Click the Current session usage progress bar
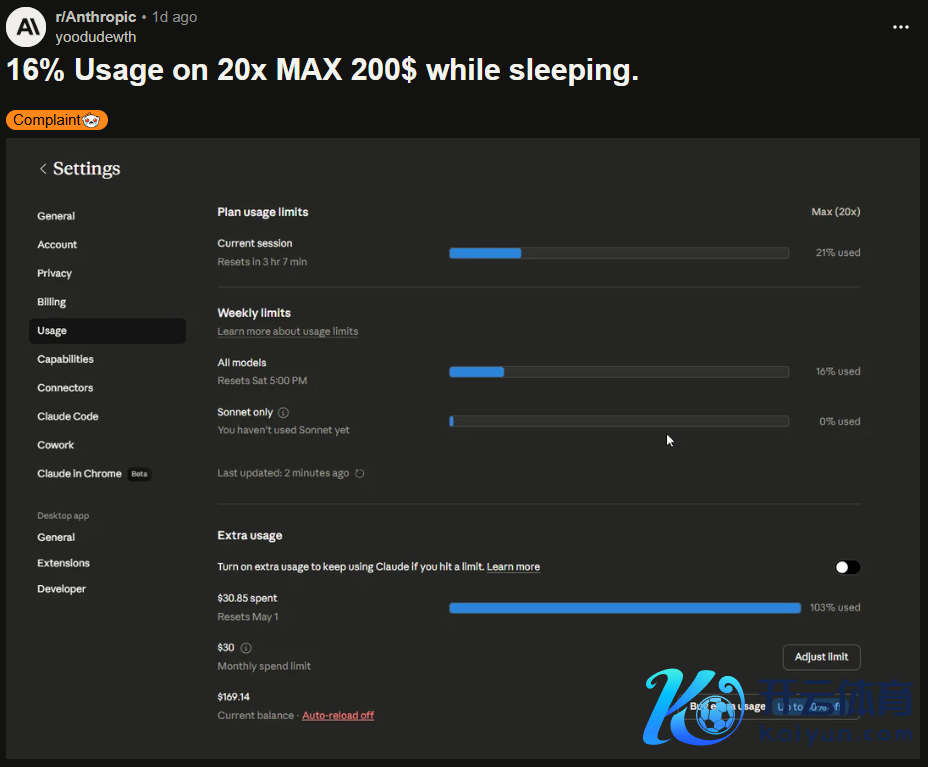Viewport: 928px width, 767px height. [x=618, y=253]
